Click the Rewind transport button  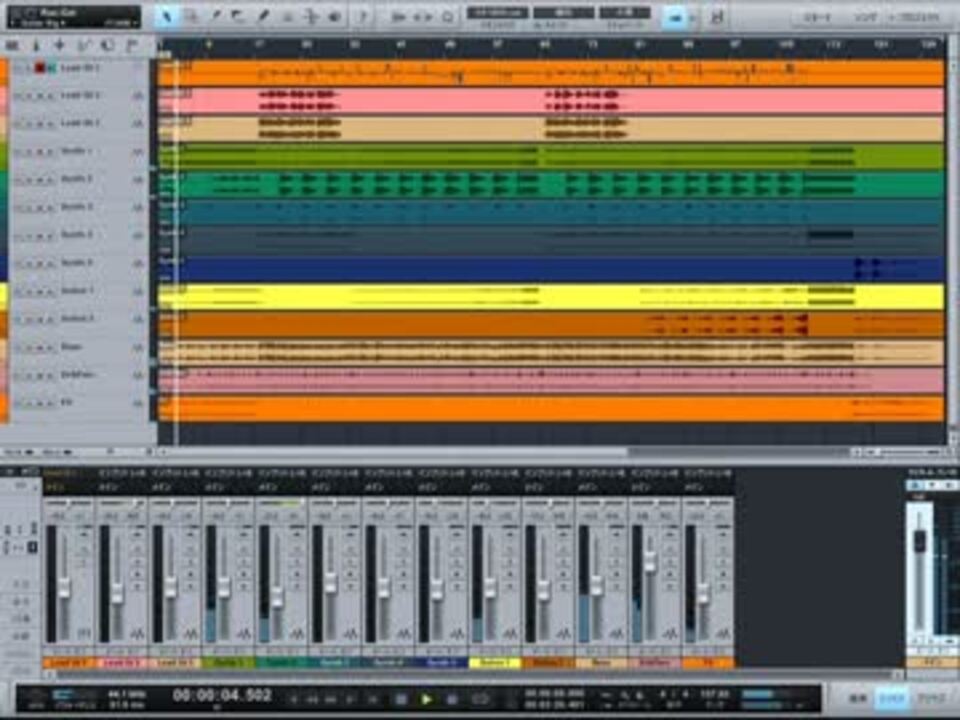[312, 699]
